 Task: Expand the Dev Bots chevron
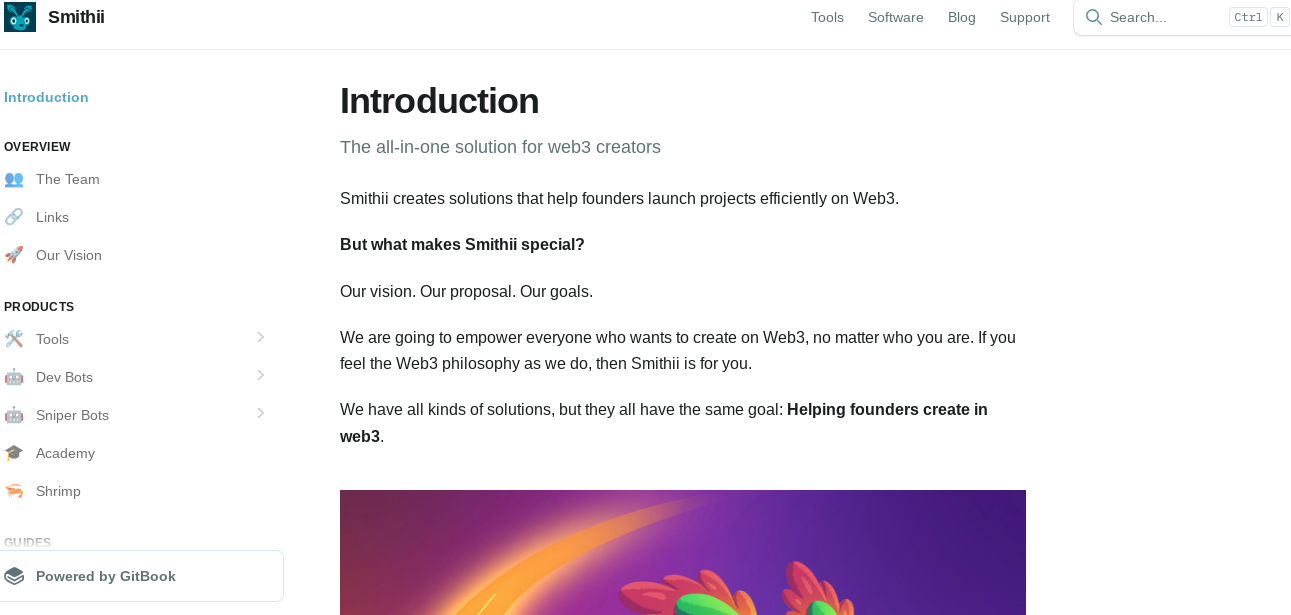(260, 376)
